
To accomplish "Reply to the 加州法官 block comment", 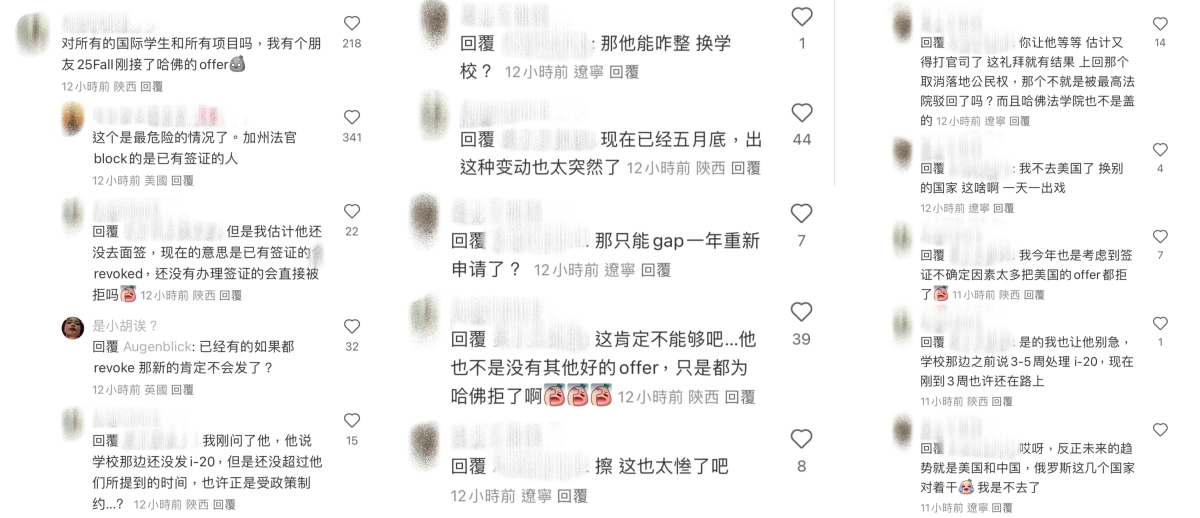I will (x=183, y=181).
